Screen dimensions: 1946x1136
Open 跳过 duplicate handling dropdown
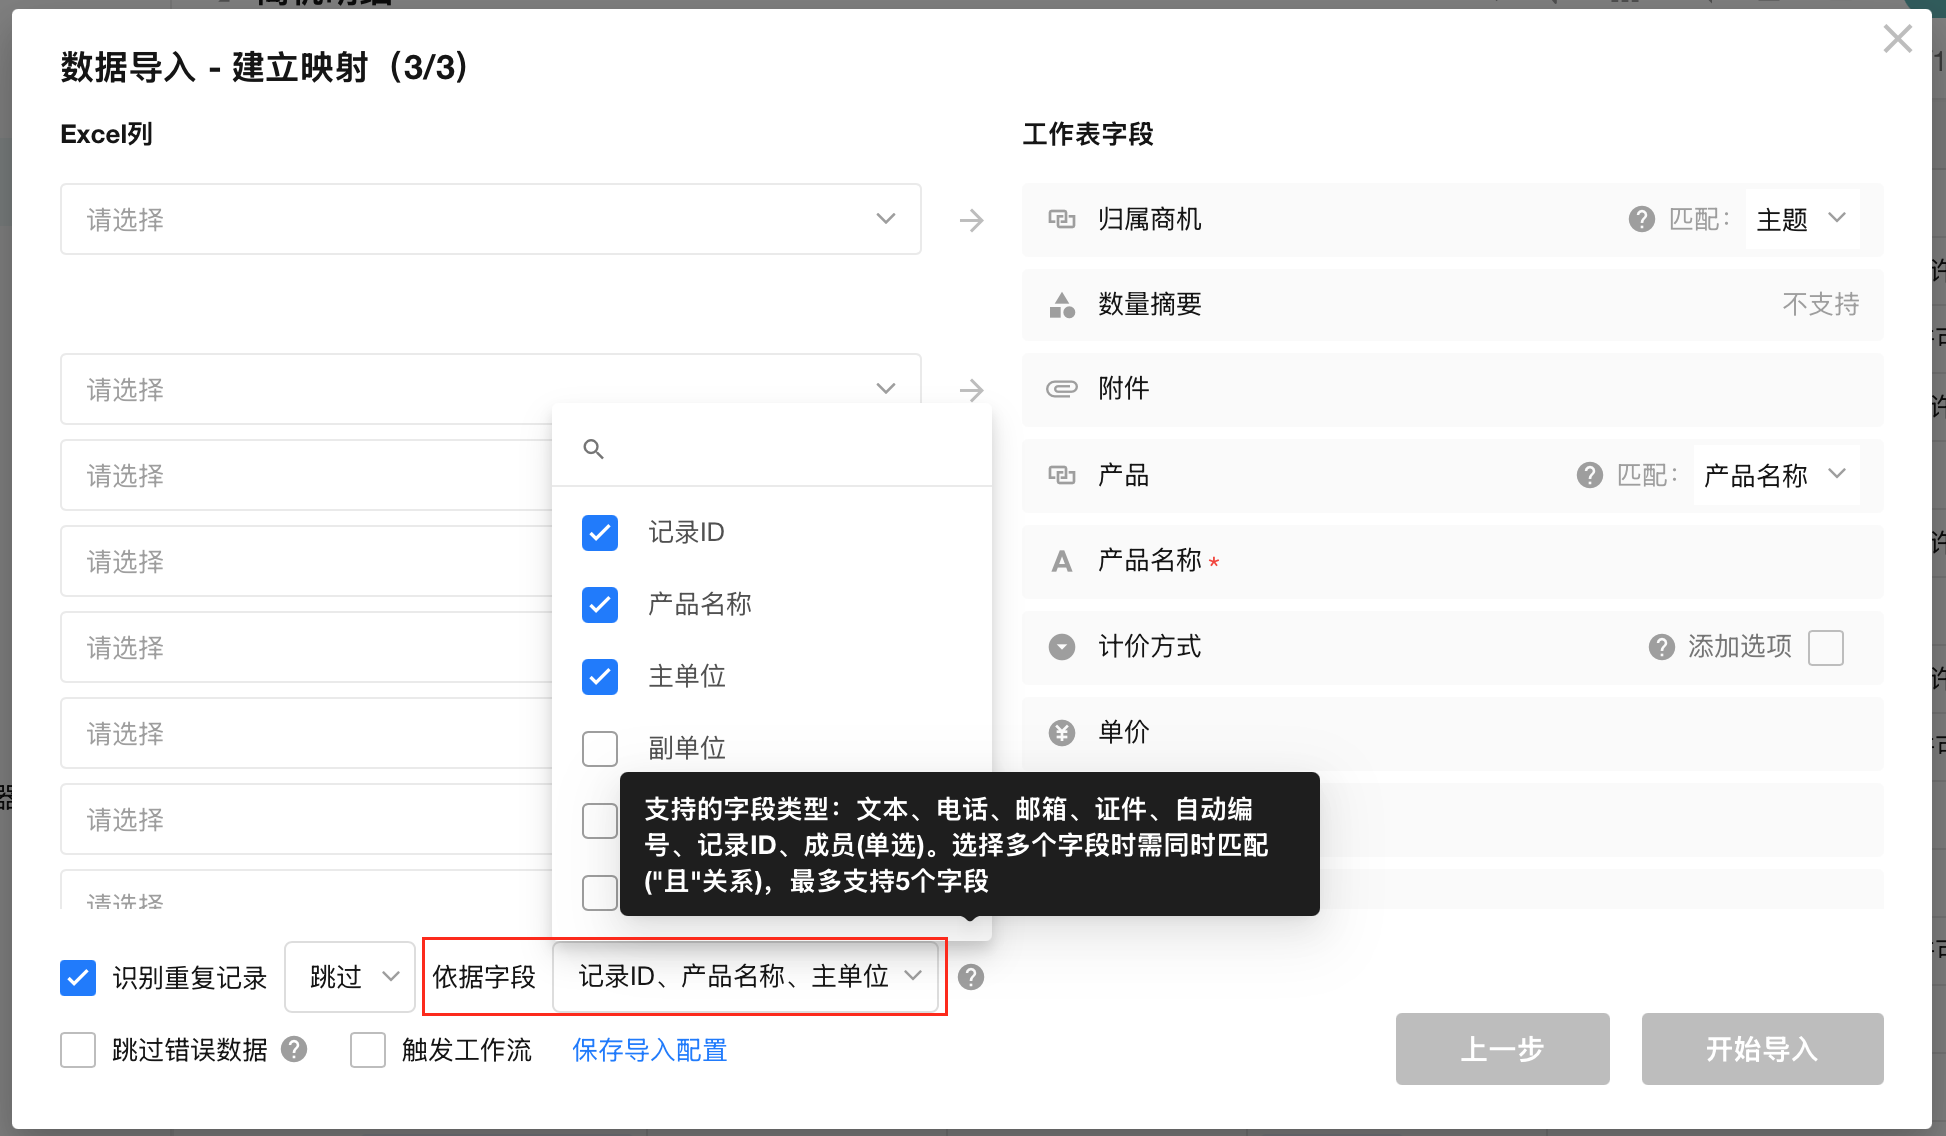[349, 977]
